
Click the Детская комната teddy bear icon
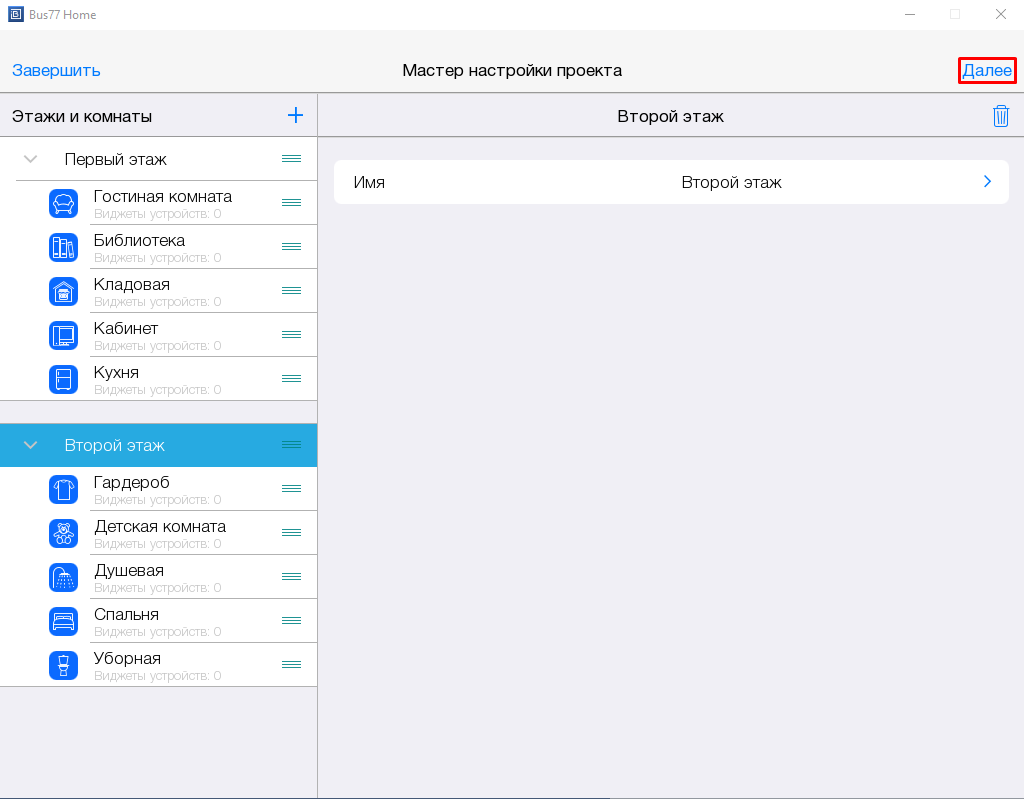pyautogui.click(x=63, y=533)
